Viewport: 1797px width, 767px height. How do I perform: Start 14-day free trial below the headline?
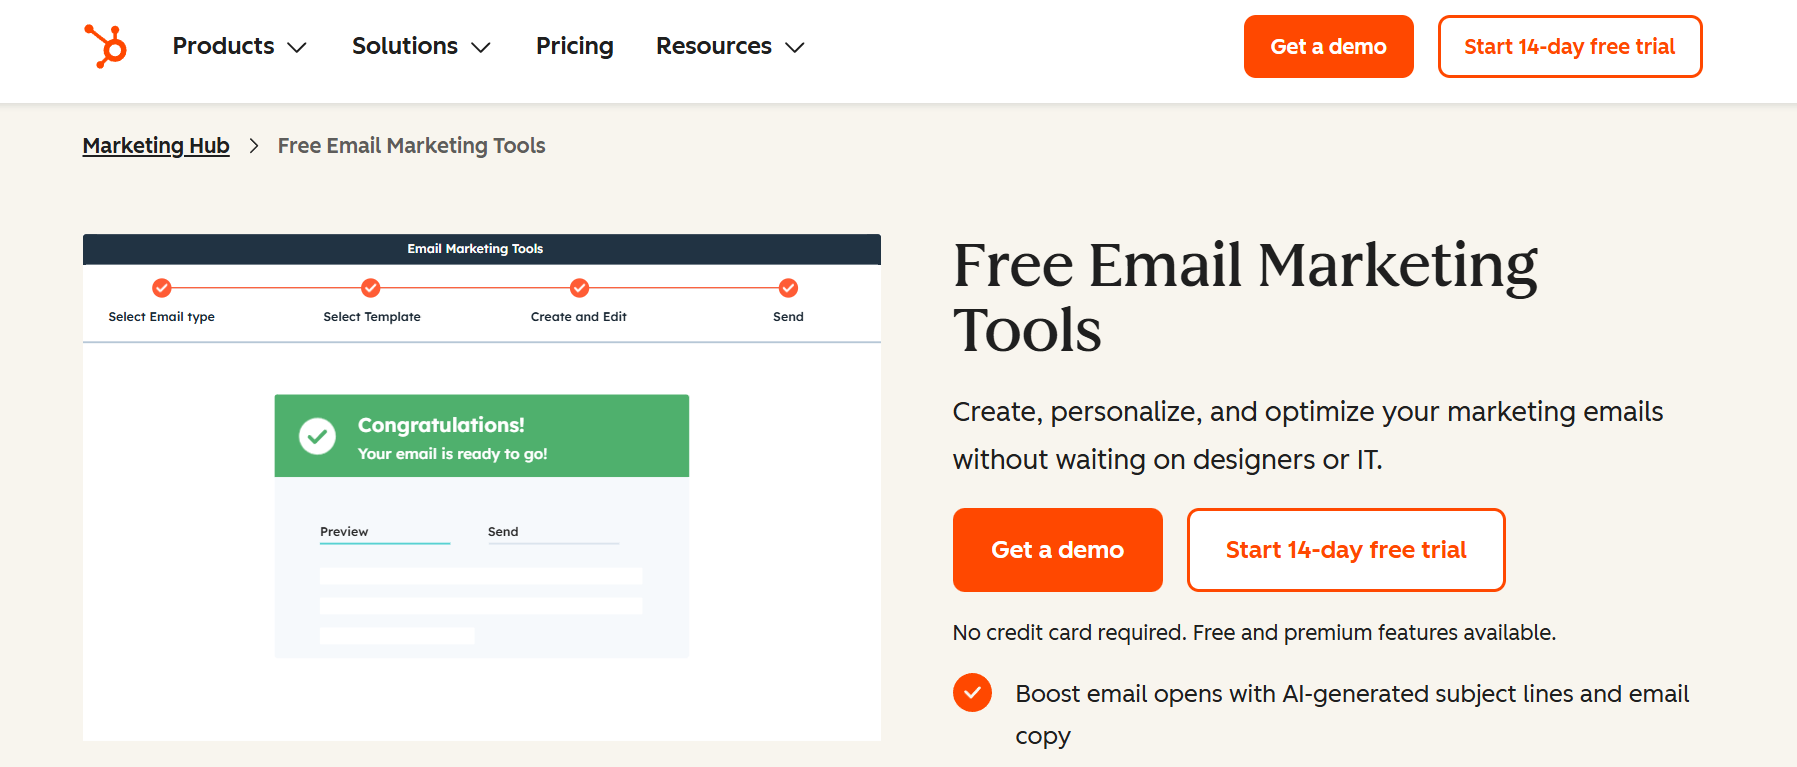tap(1346, 550)
